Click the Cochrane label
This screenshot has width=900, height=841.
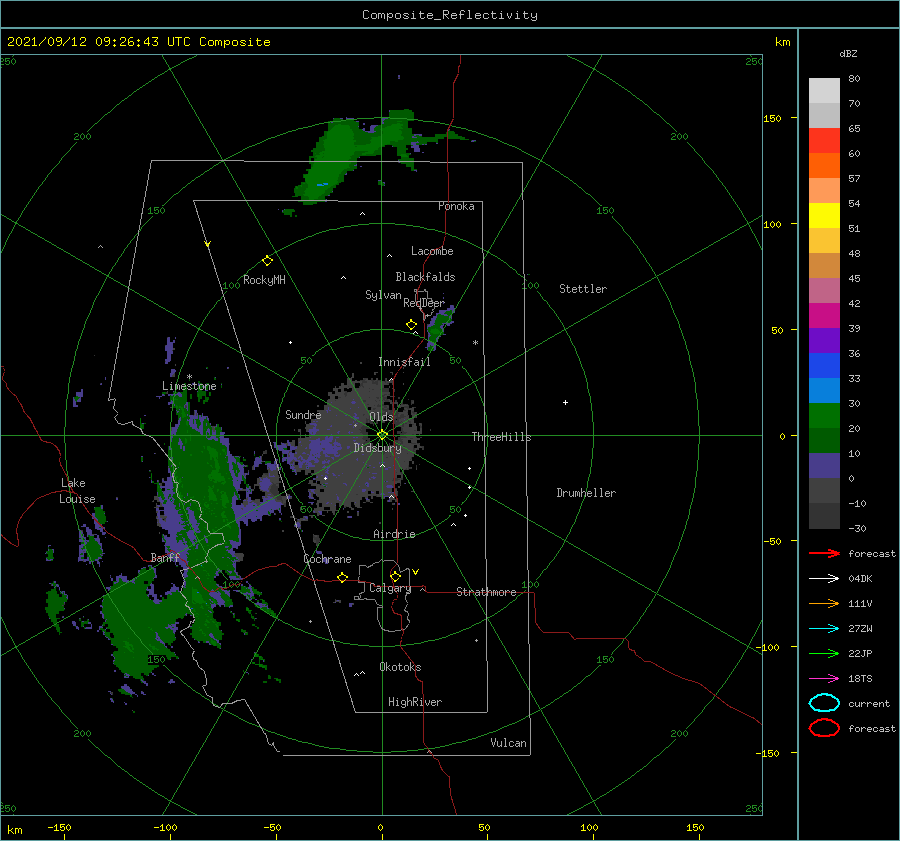tap(327, 559)
